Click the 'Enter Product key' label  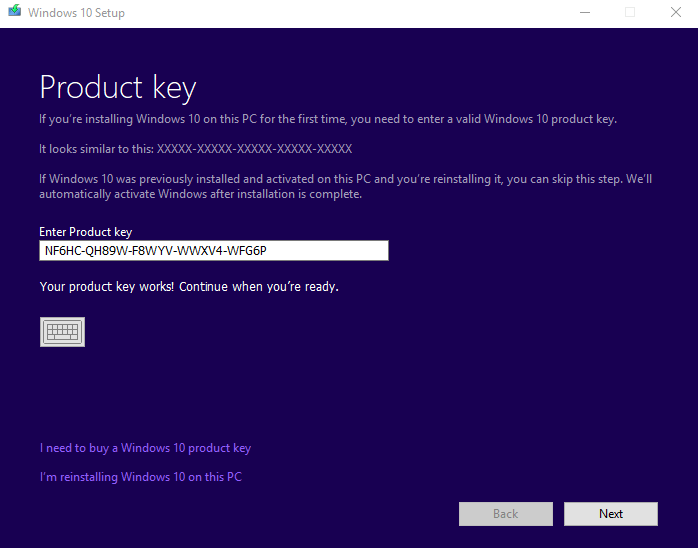pyautogui.click(x=85, y=232)
